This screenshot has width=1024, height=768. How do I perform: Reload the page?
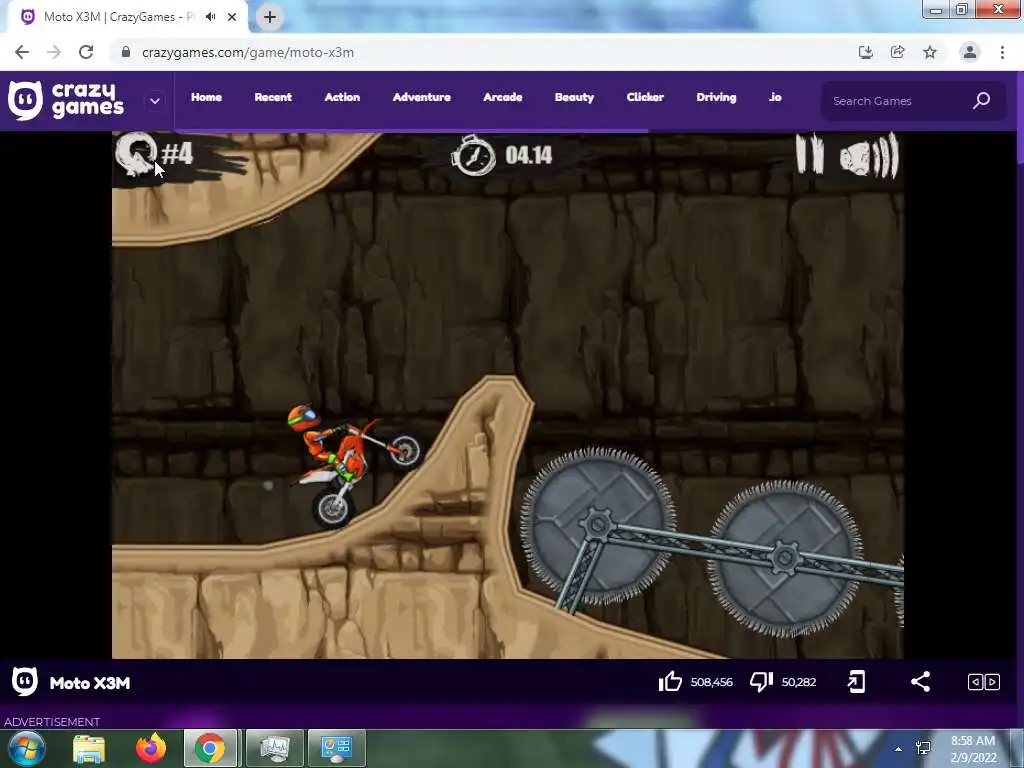click(86, 52)
